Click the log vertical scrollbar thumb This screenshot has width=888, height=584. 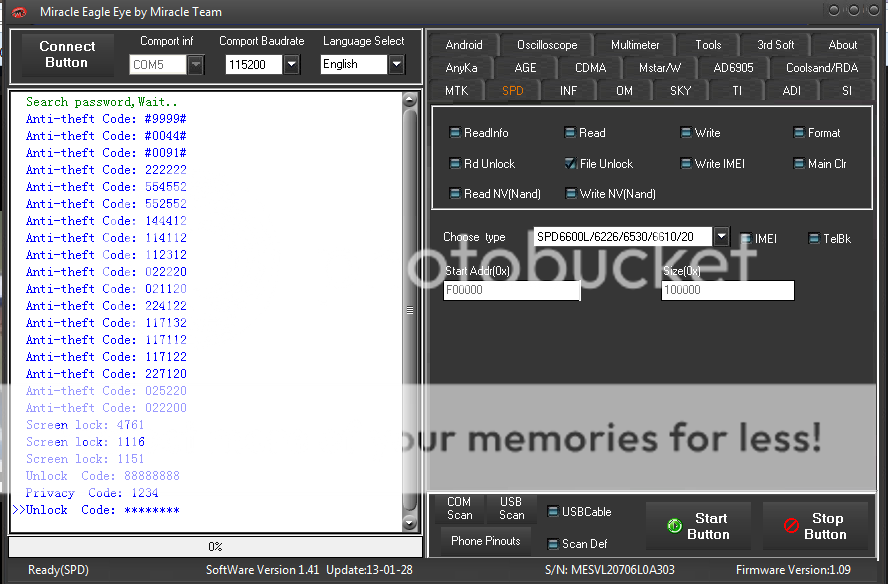[409, 309]
